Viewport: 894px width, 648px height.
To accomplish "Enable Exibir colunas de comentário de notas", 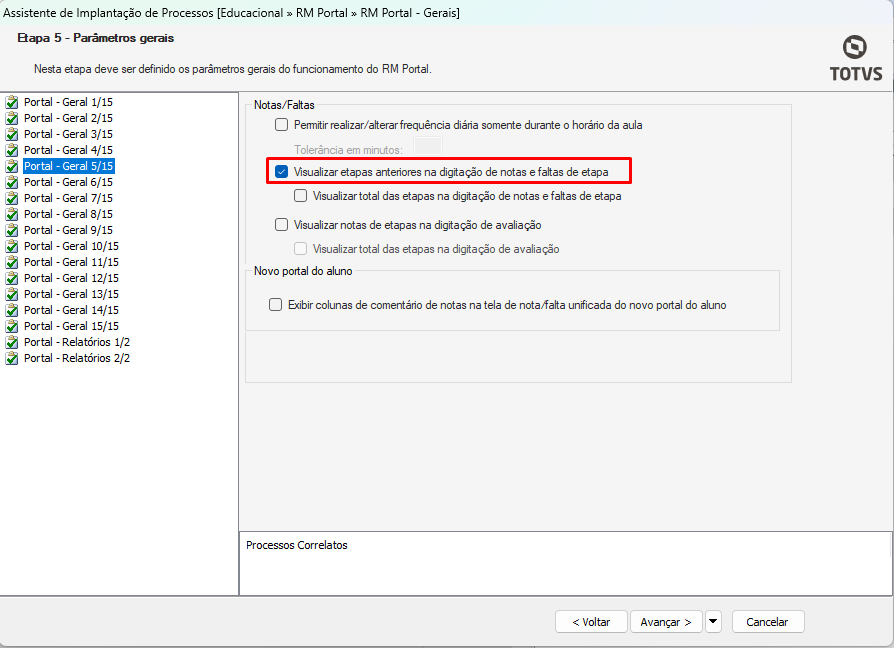I will [275, 304].
